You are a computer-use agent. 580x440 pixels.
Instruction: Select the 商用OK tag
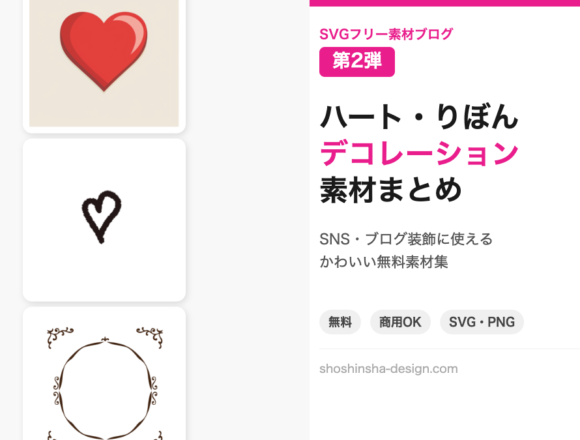coord(400,322)
